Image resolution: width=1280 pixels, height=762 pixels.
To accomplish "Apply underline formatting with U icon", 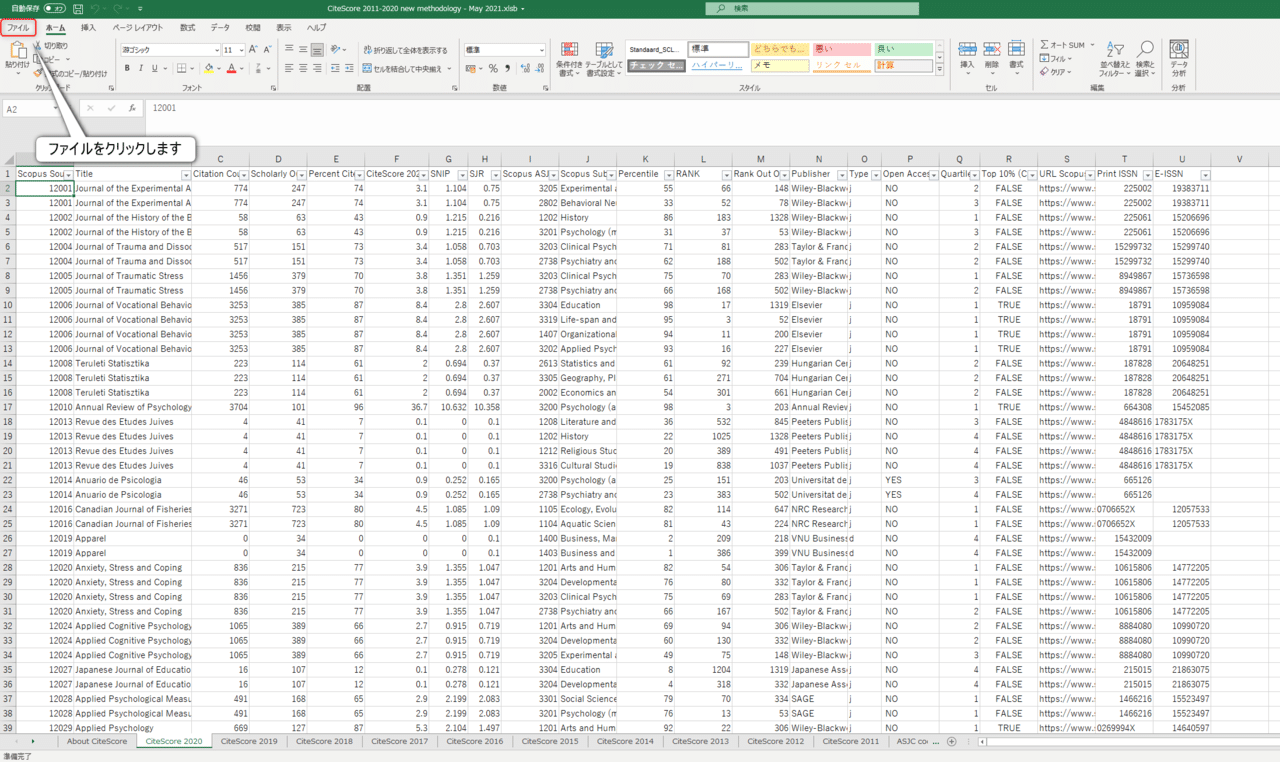I will coord(154,69).
